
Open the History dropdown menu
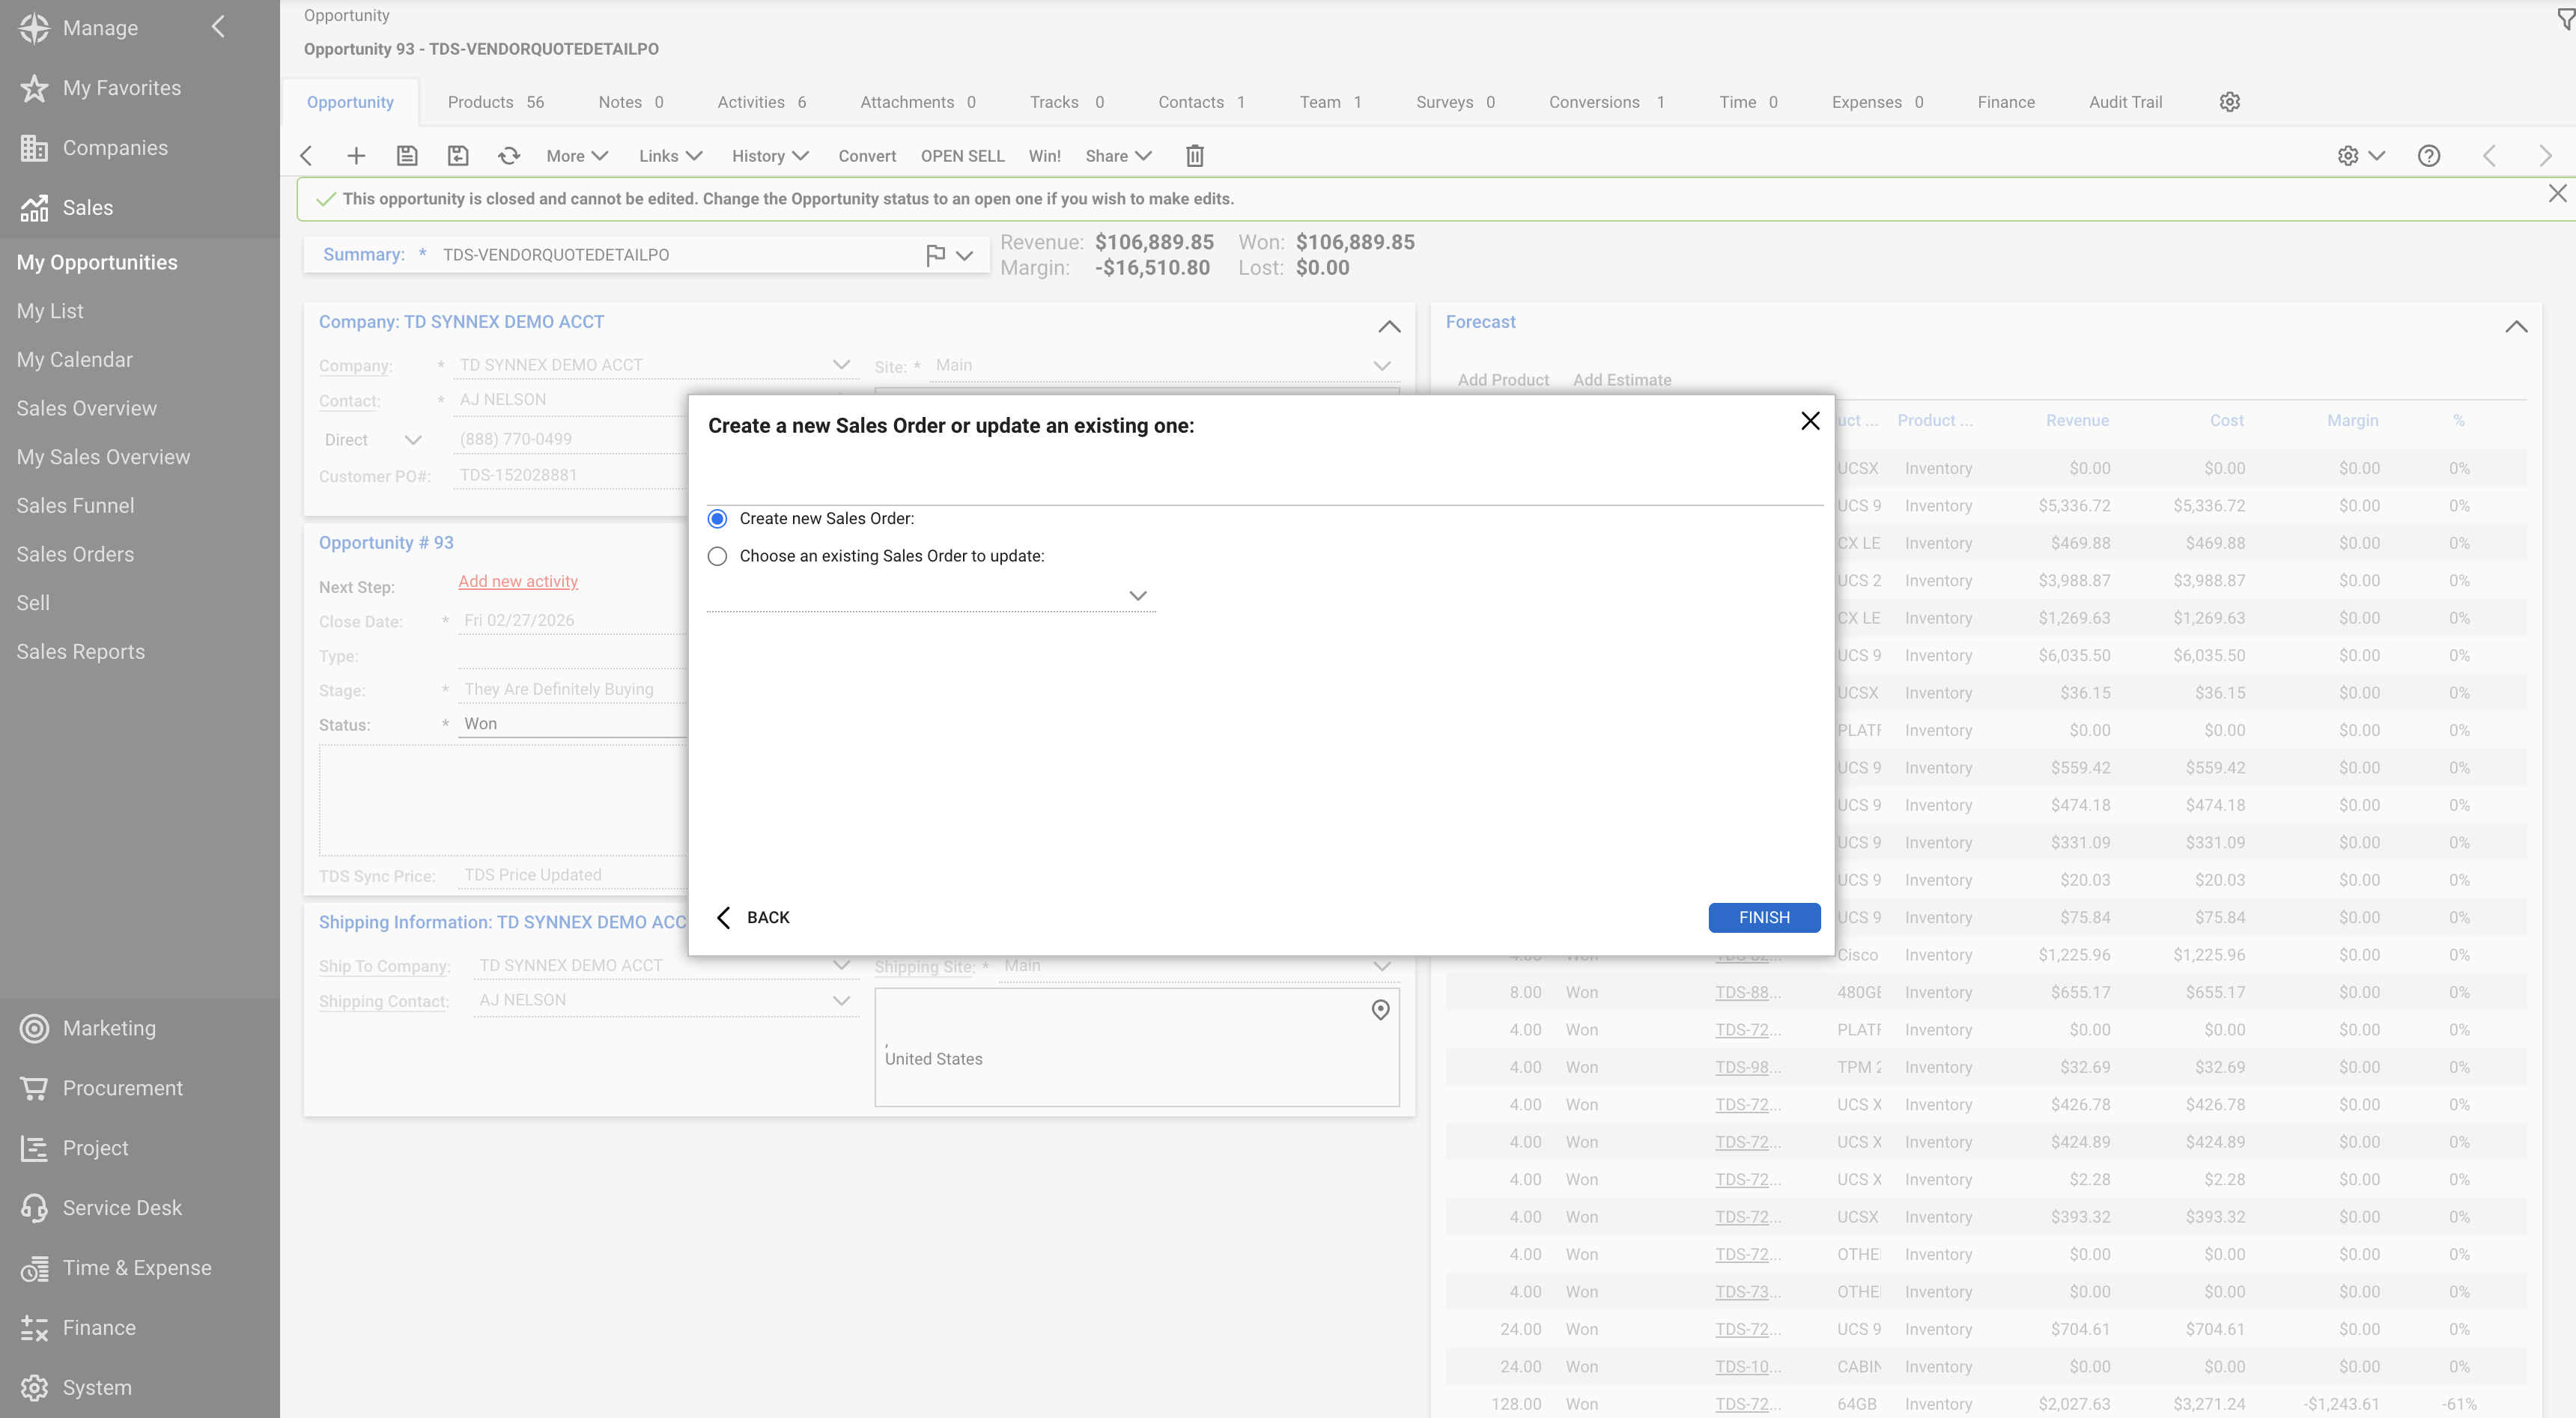(770, 156)
